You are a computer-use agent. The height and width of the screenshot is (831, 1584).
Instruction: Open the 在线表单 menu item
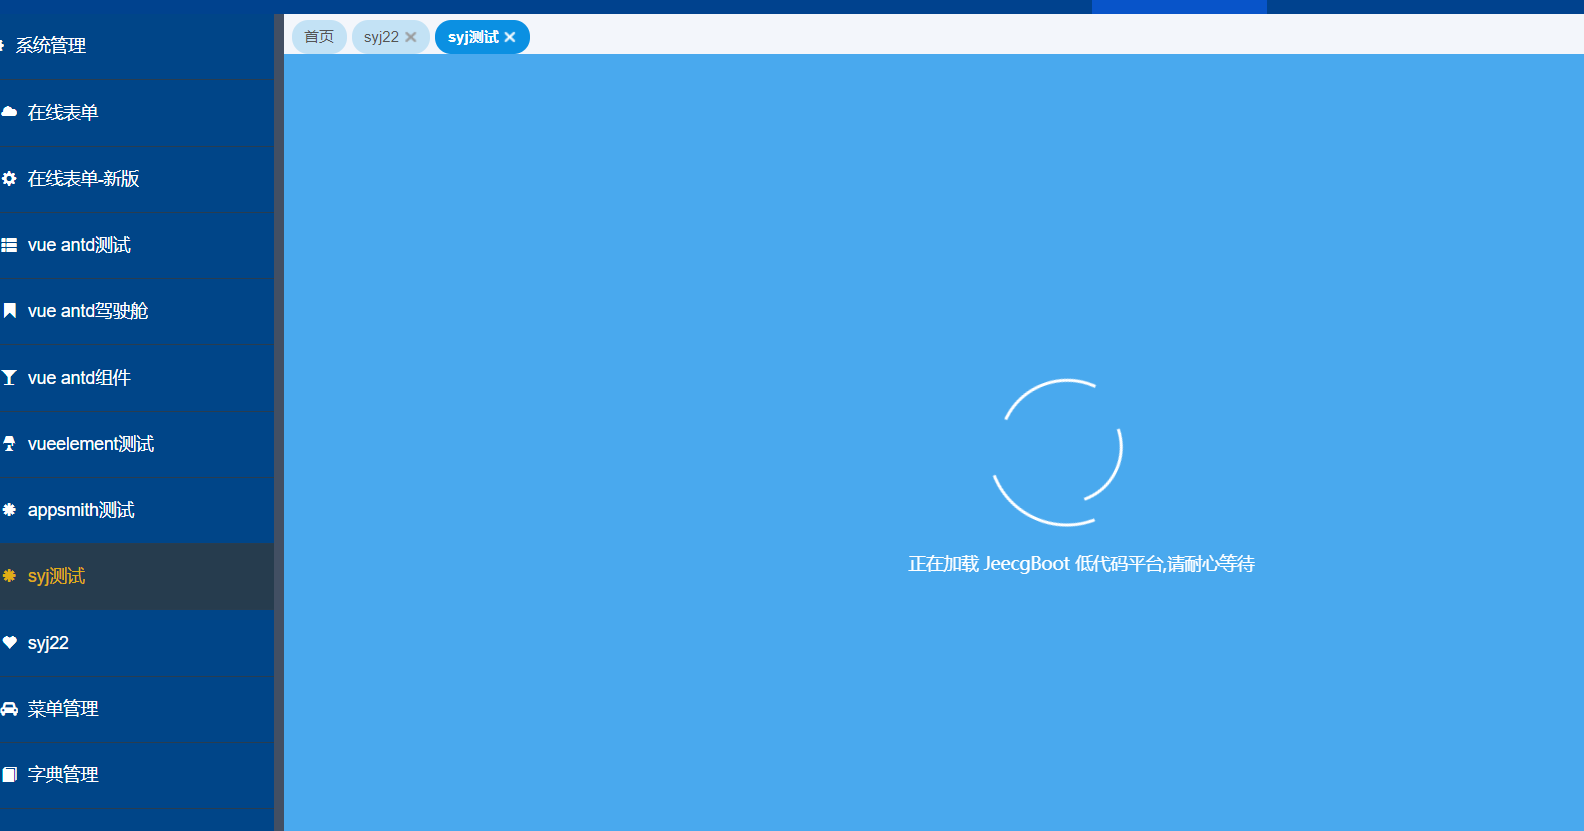click(63, 112)
